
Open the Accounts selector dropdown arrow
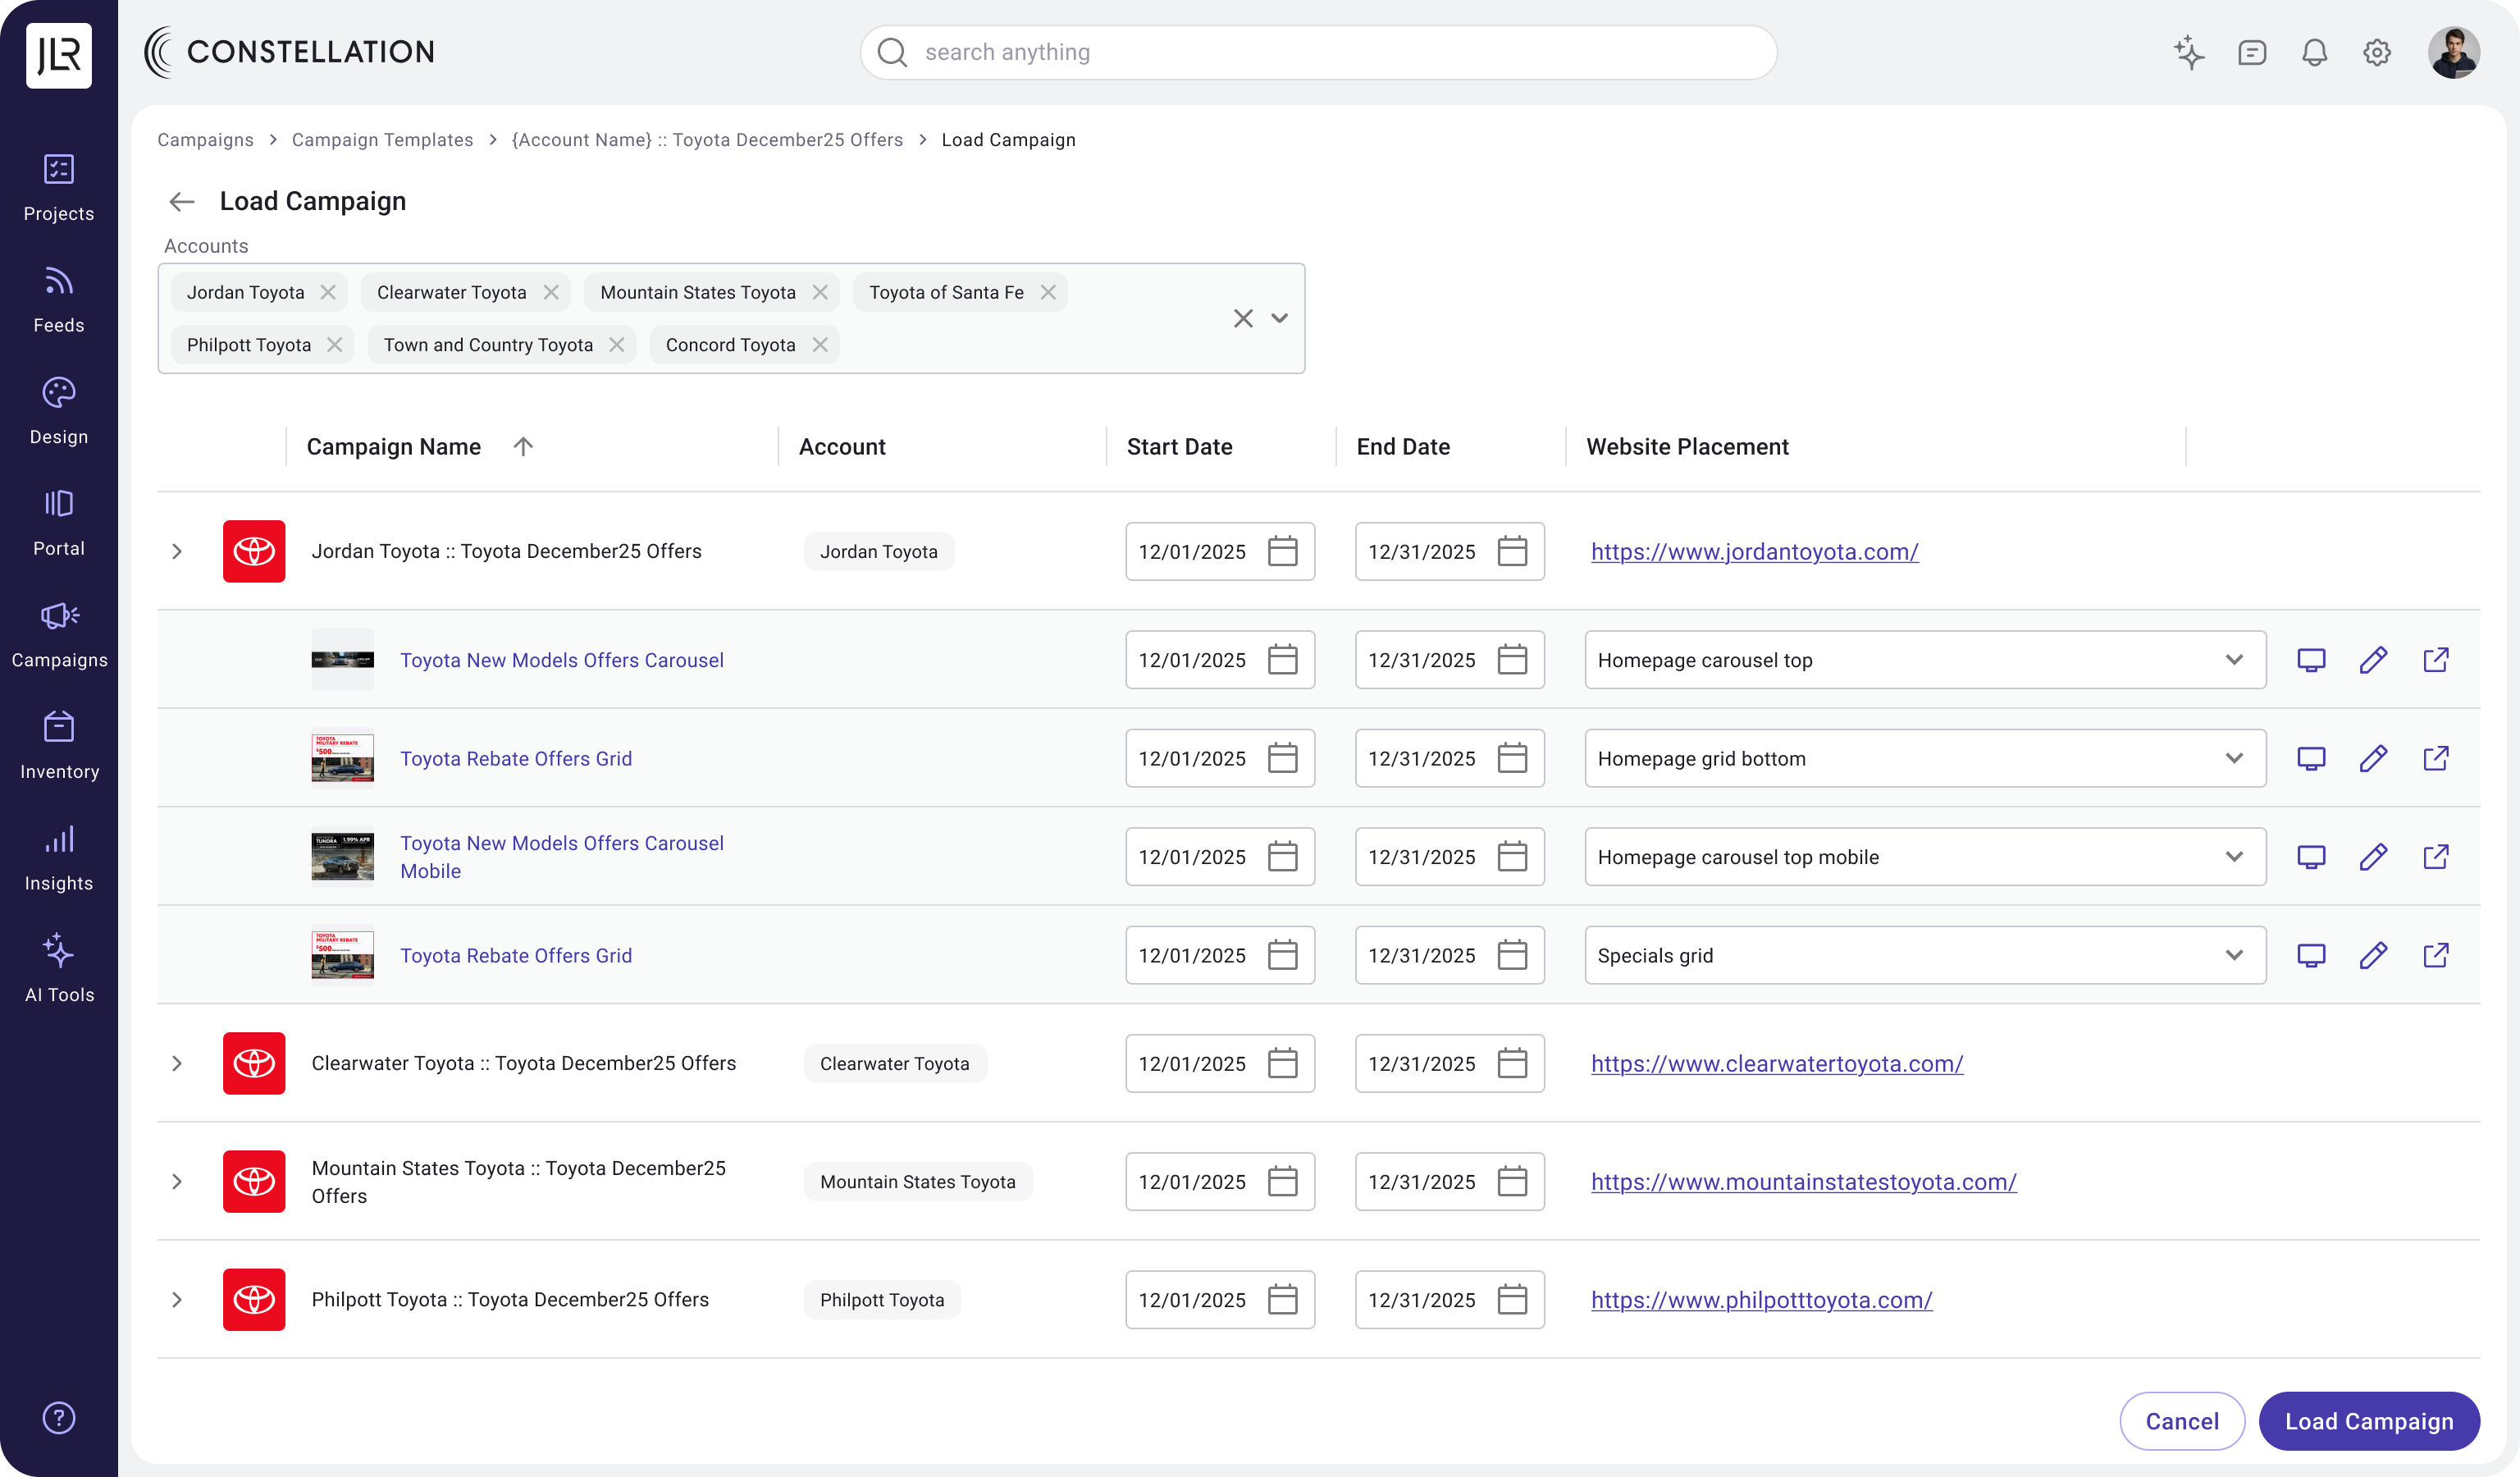pyautogui.click(x=1279, y=318)
